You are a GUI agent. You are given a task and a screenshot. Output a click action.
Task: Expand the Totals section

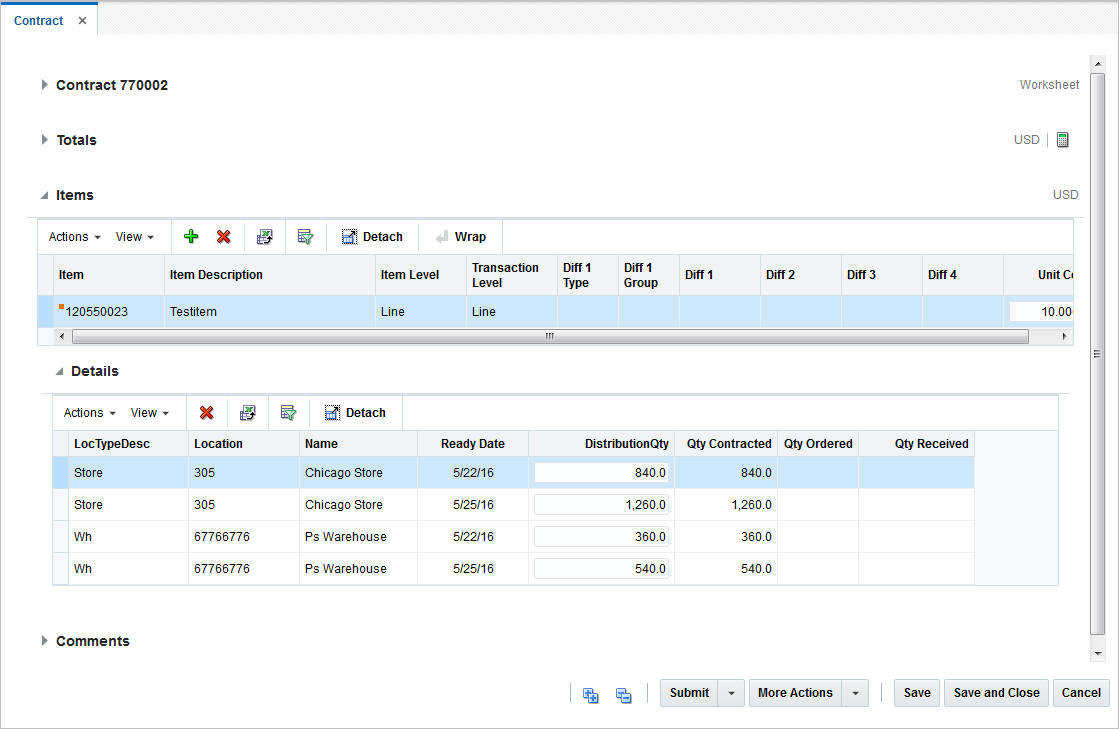45,140
